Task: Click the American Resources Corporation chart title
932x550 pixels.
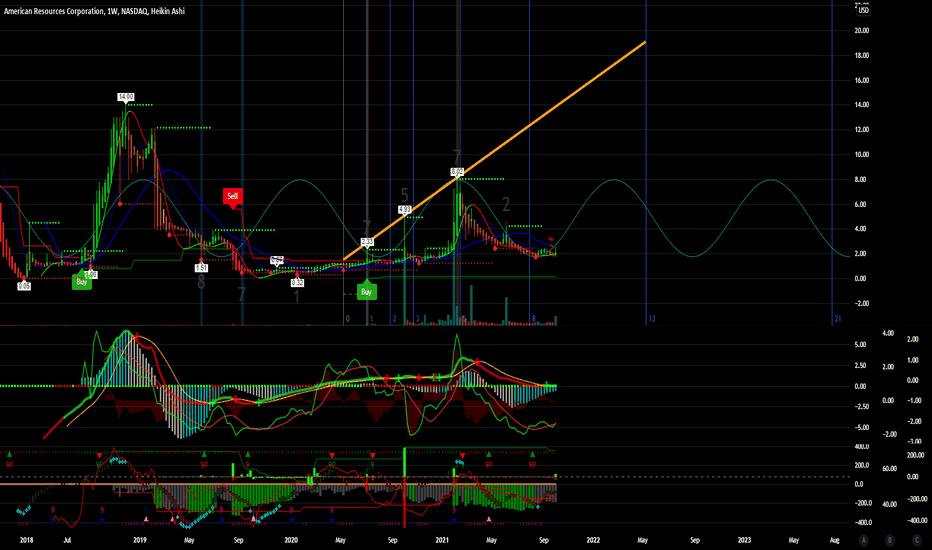Action: point(94,11)
